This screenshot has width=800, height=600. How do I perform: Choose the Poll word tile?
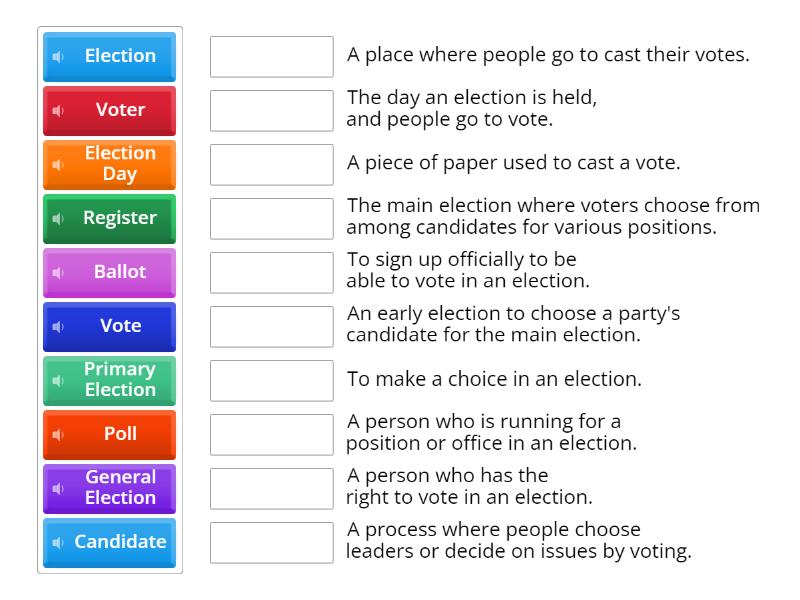pyautogui.click(x=120, y=434)
